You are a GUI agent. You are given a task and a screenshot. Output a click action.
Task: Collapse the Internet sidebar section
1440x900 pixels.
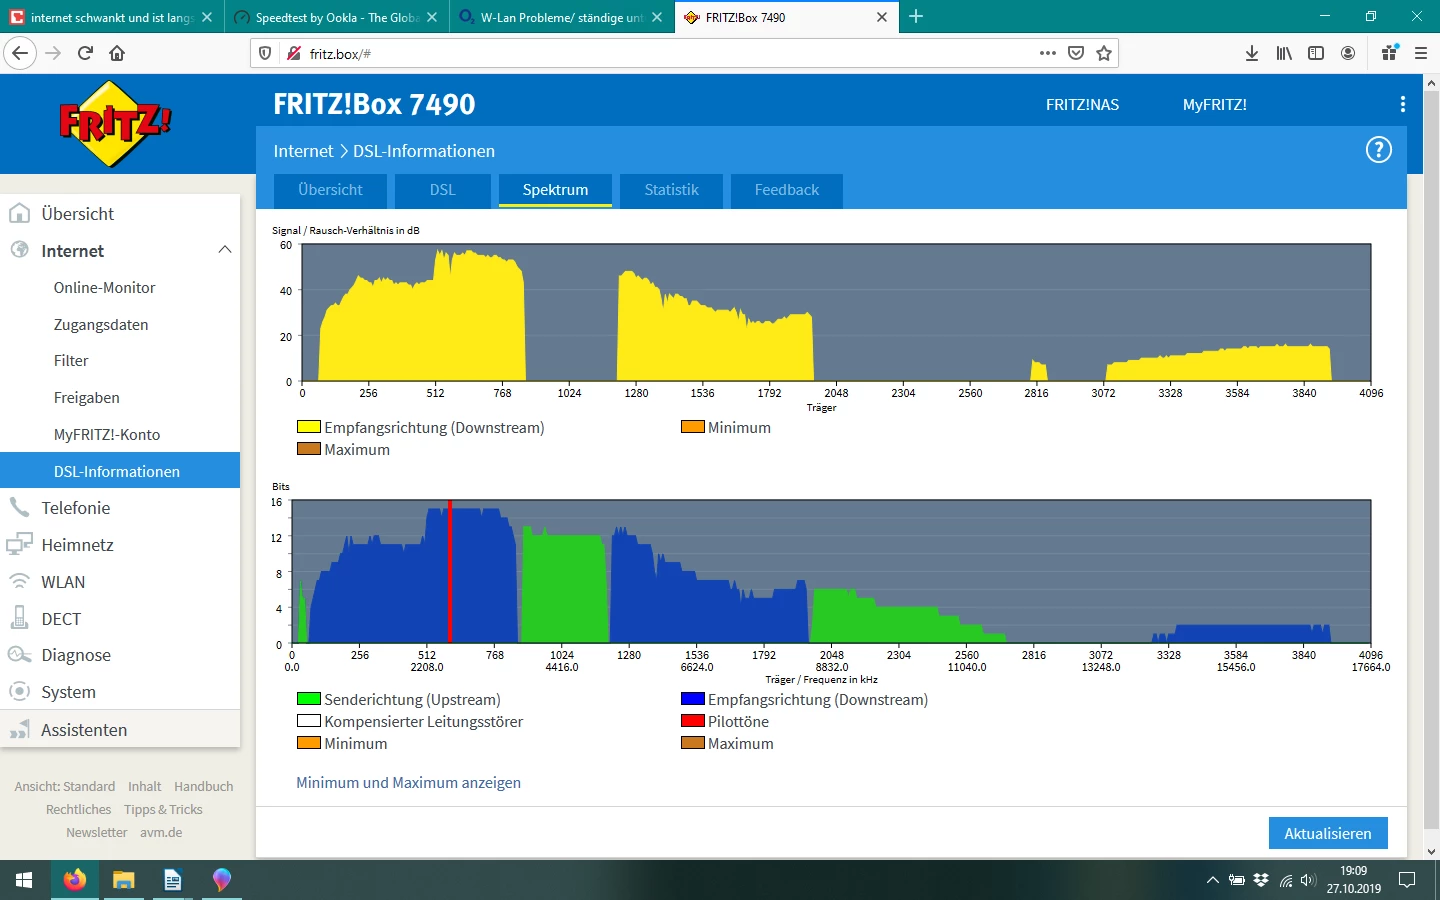pyautogui.click(x=225, y=250)
